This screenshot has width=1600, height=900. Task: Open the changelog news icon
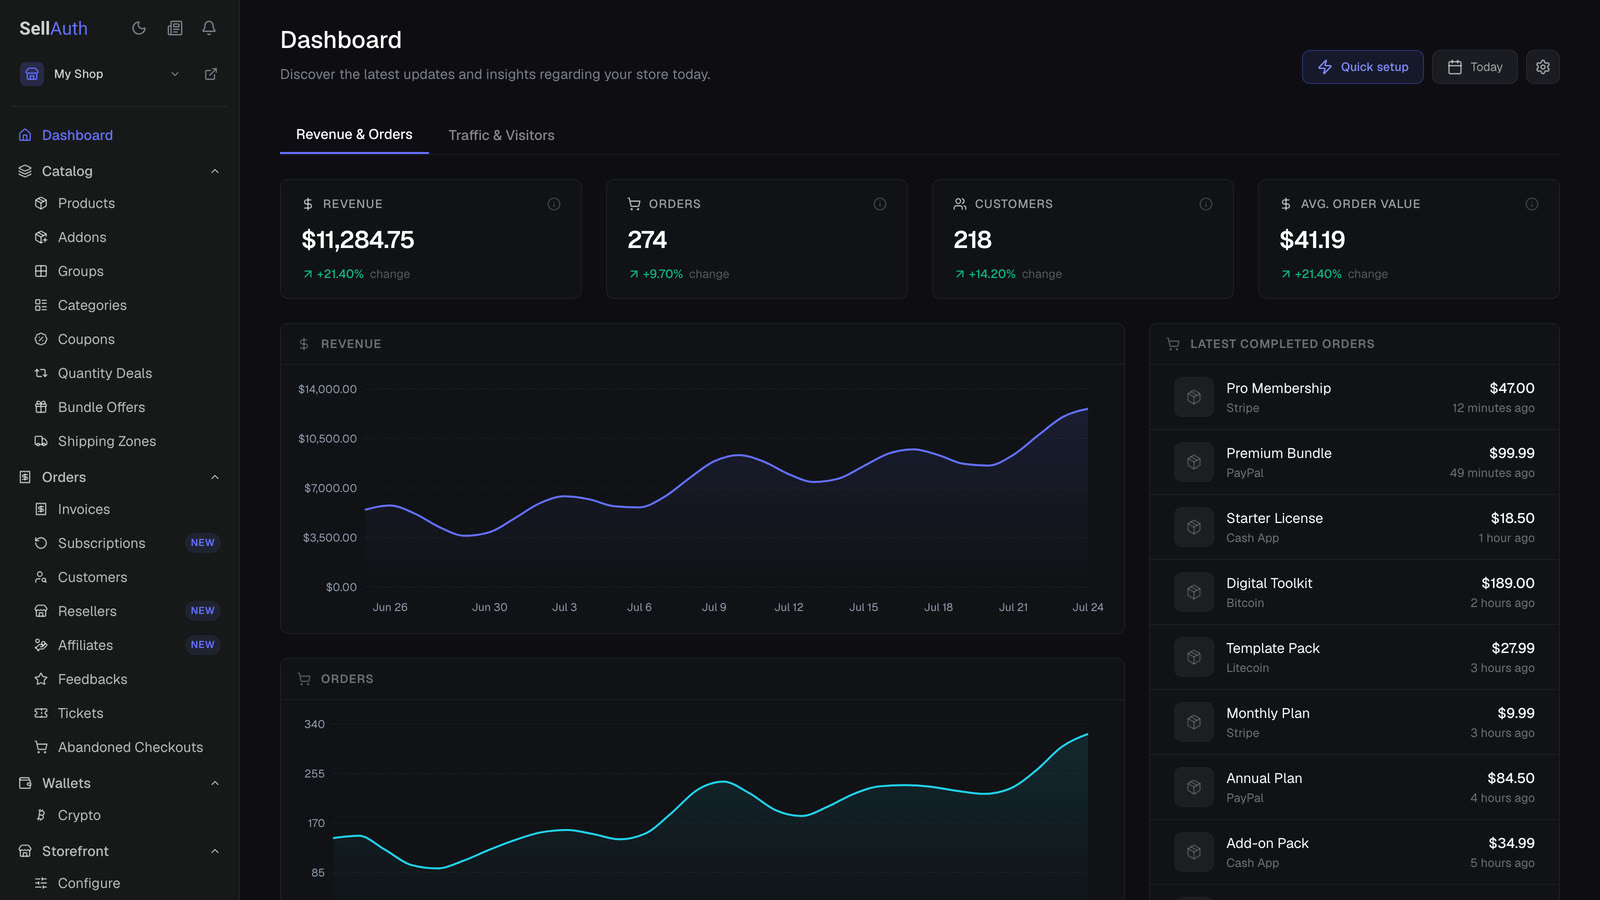point(175,28)
